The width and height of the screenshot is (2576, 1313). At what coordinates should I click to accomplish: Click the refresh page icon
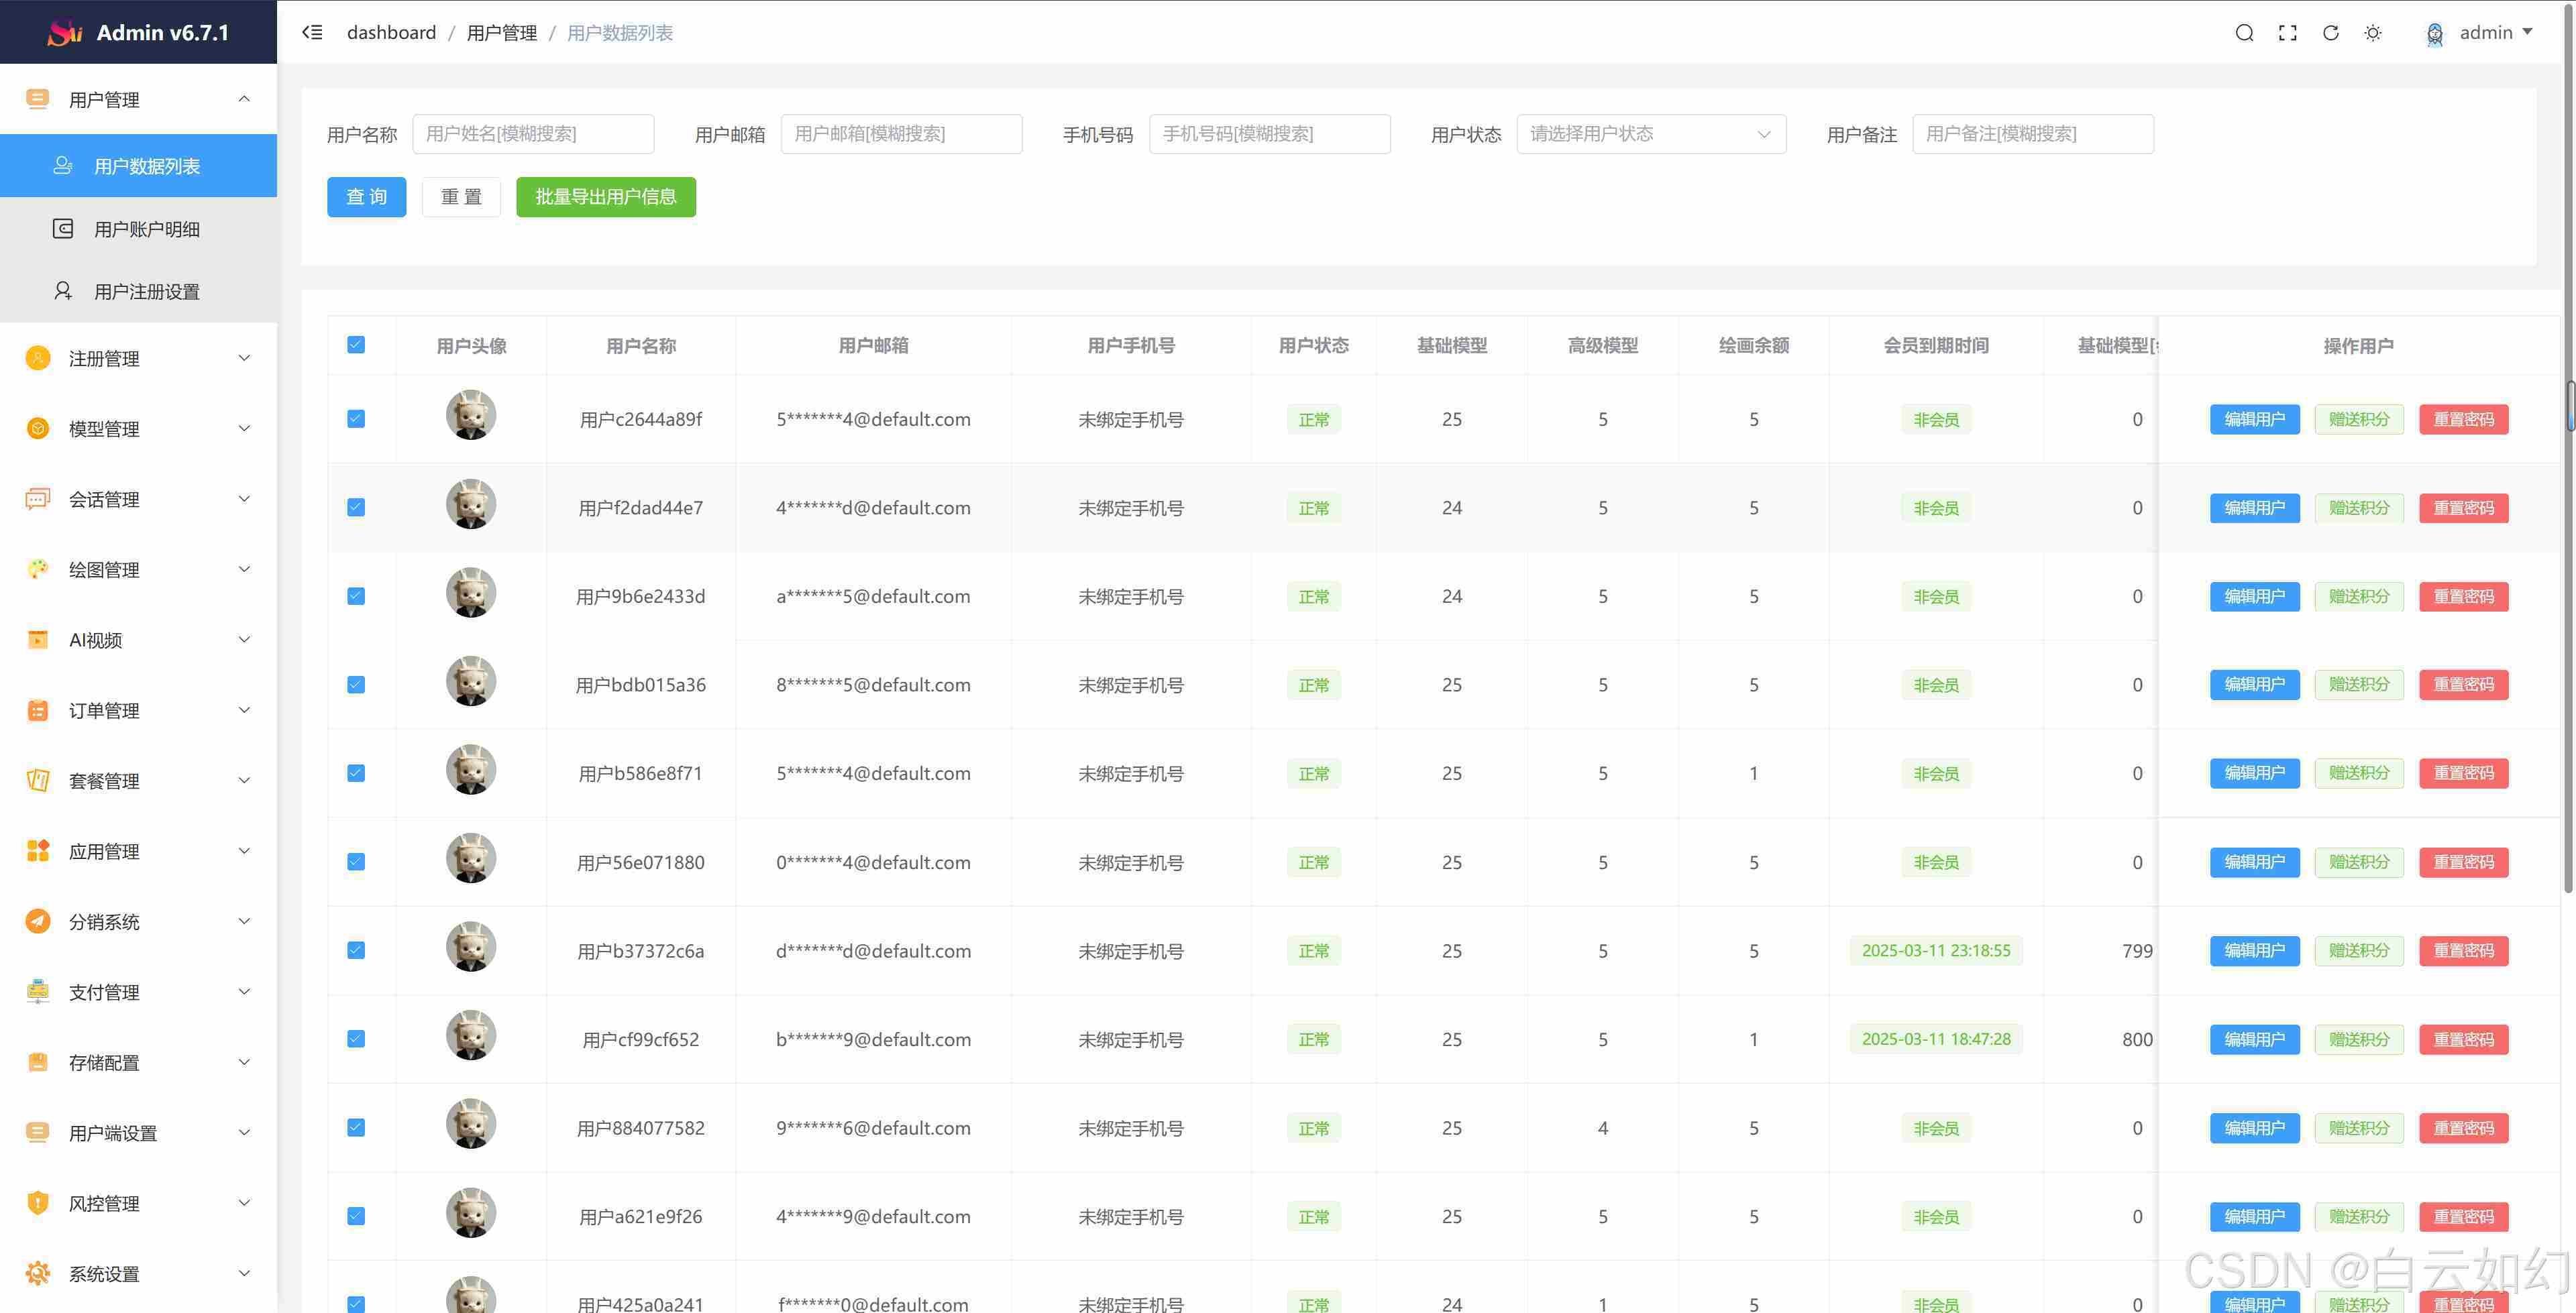[x=2330, y=33]
